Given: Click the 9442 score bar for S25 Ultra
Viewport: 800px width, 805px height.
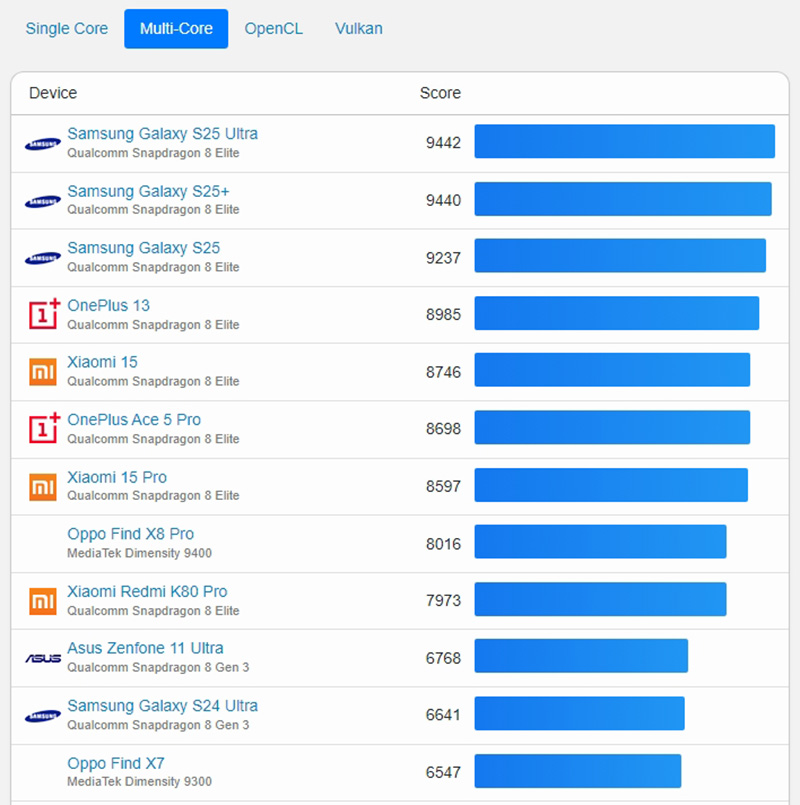Looking at the screenshot, I should coord(624,141).
